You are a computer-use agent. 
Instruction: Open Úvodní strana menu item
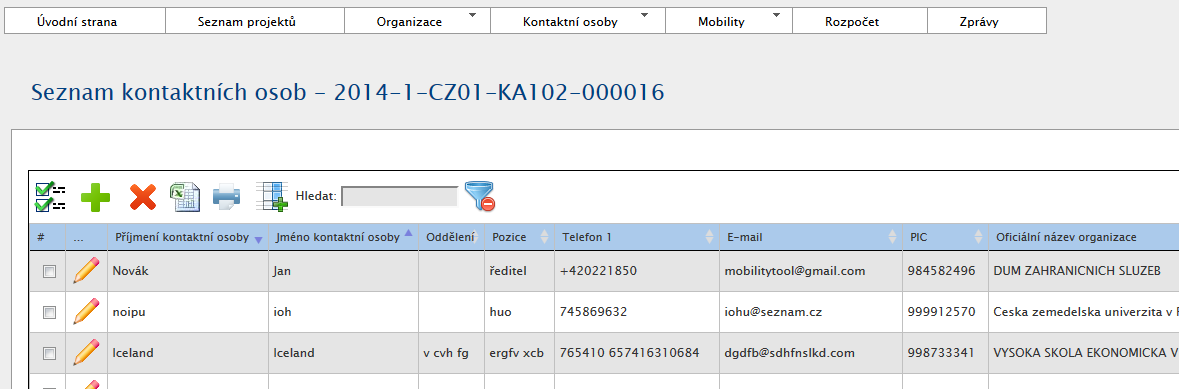tap(84, 21)
